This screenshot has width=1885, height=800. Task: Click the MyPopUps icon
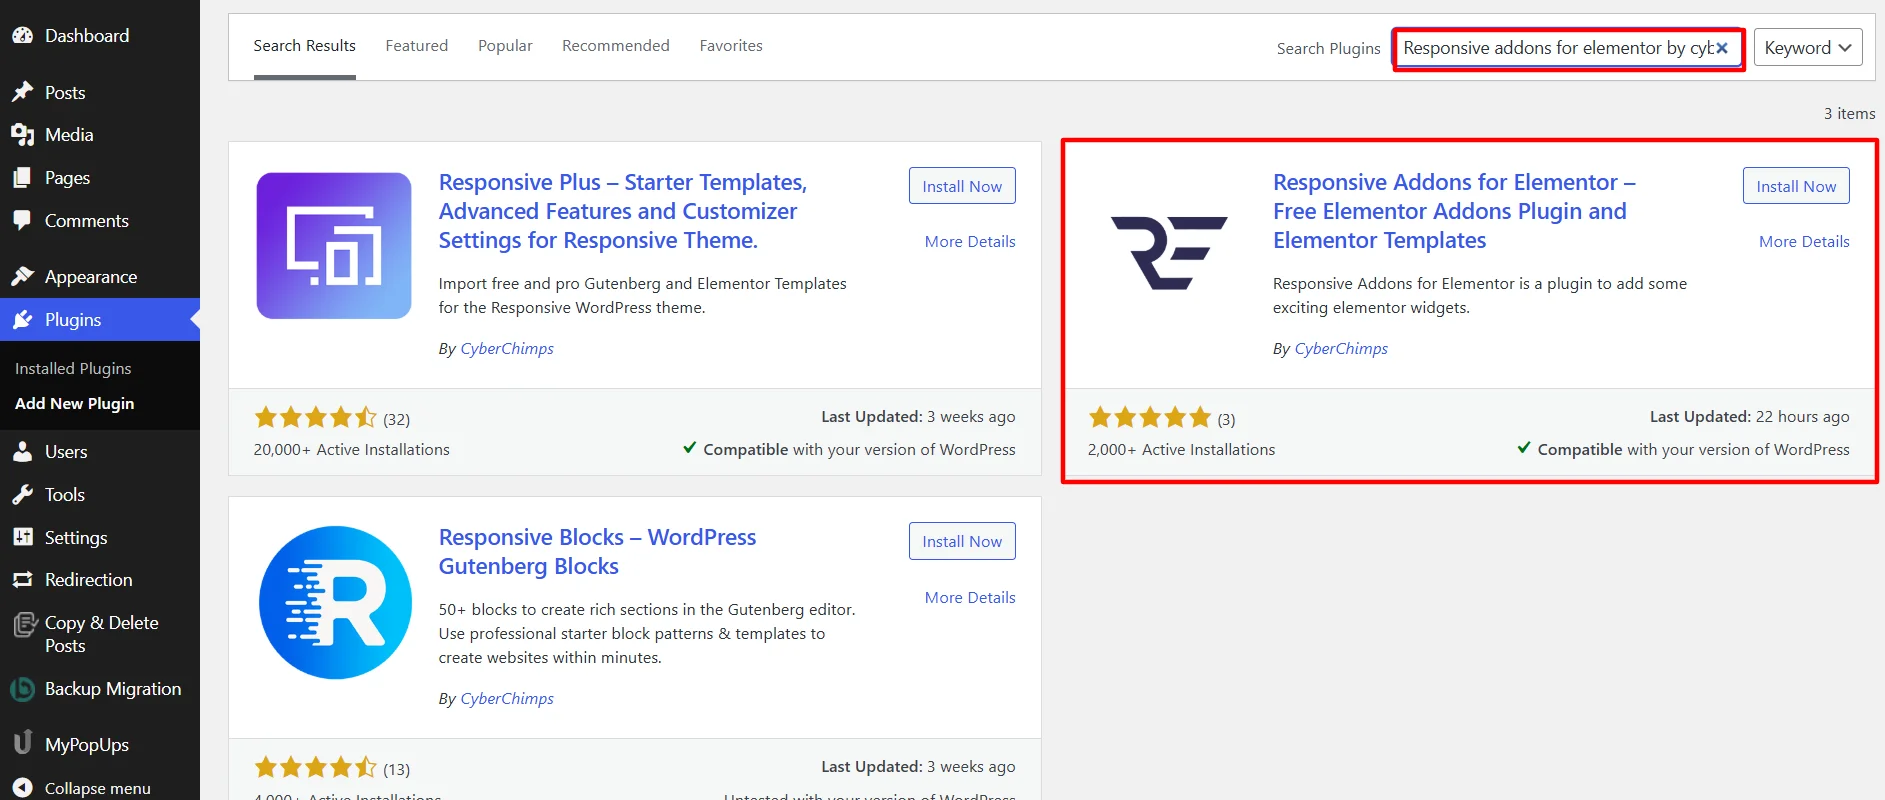click(22, 743)
